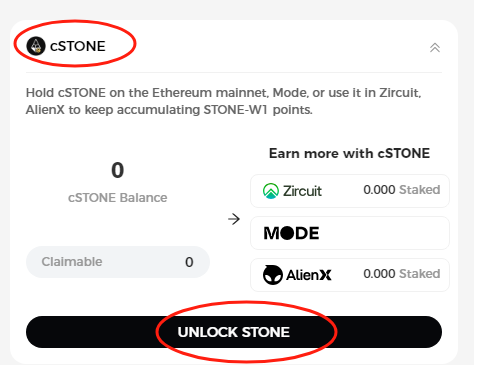Screen dimensions: 492x365
Task: Click the right arrow icon beside balance
Action: click(234, 219)
